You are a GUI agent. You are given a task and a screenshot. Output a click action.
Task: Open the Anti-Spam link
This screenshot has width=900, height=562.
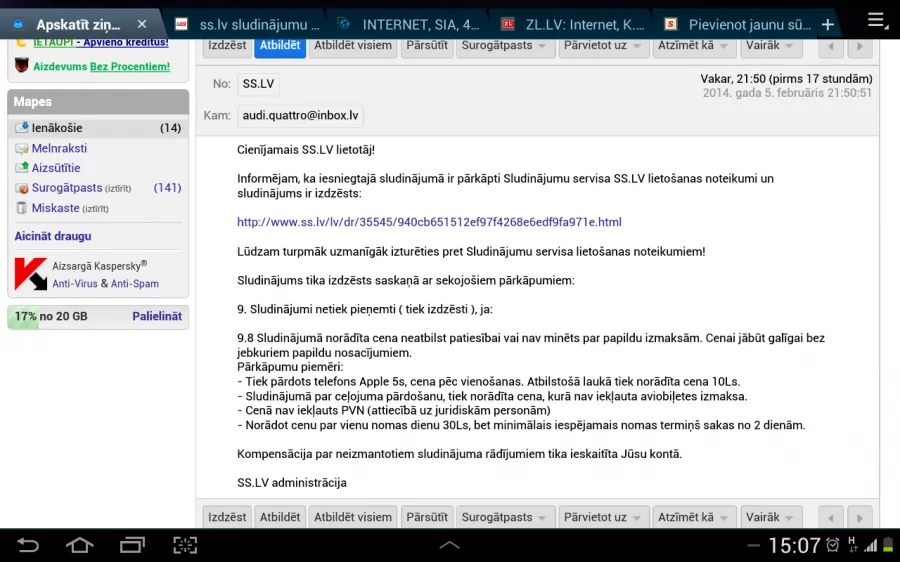click(135, 284)
